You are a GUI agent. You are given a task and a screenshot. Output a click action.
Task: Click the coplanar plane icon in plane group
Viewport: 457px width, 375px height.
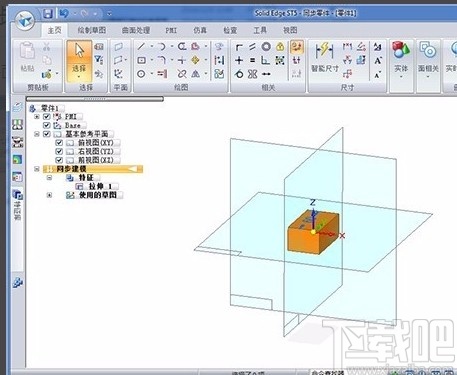119,47
